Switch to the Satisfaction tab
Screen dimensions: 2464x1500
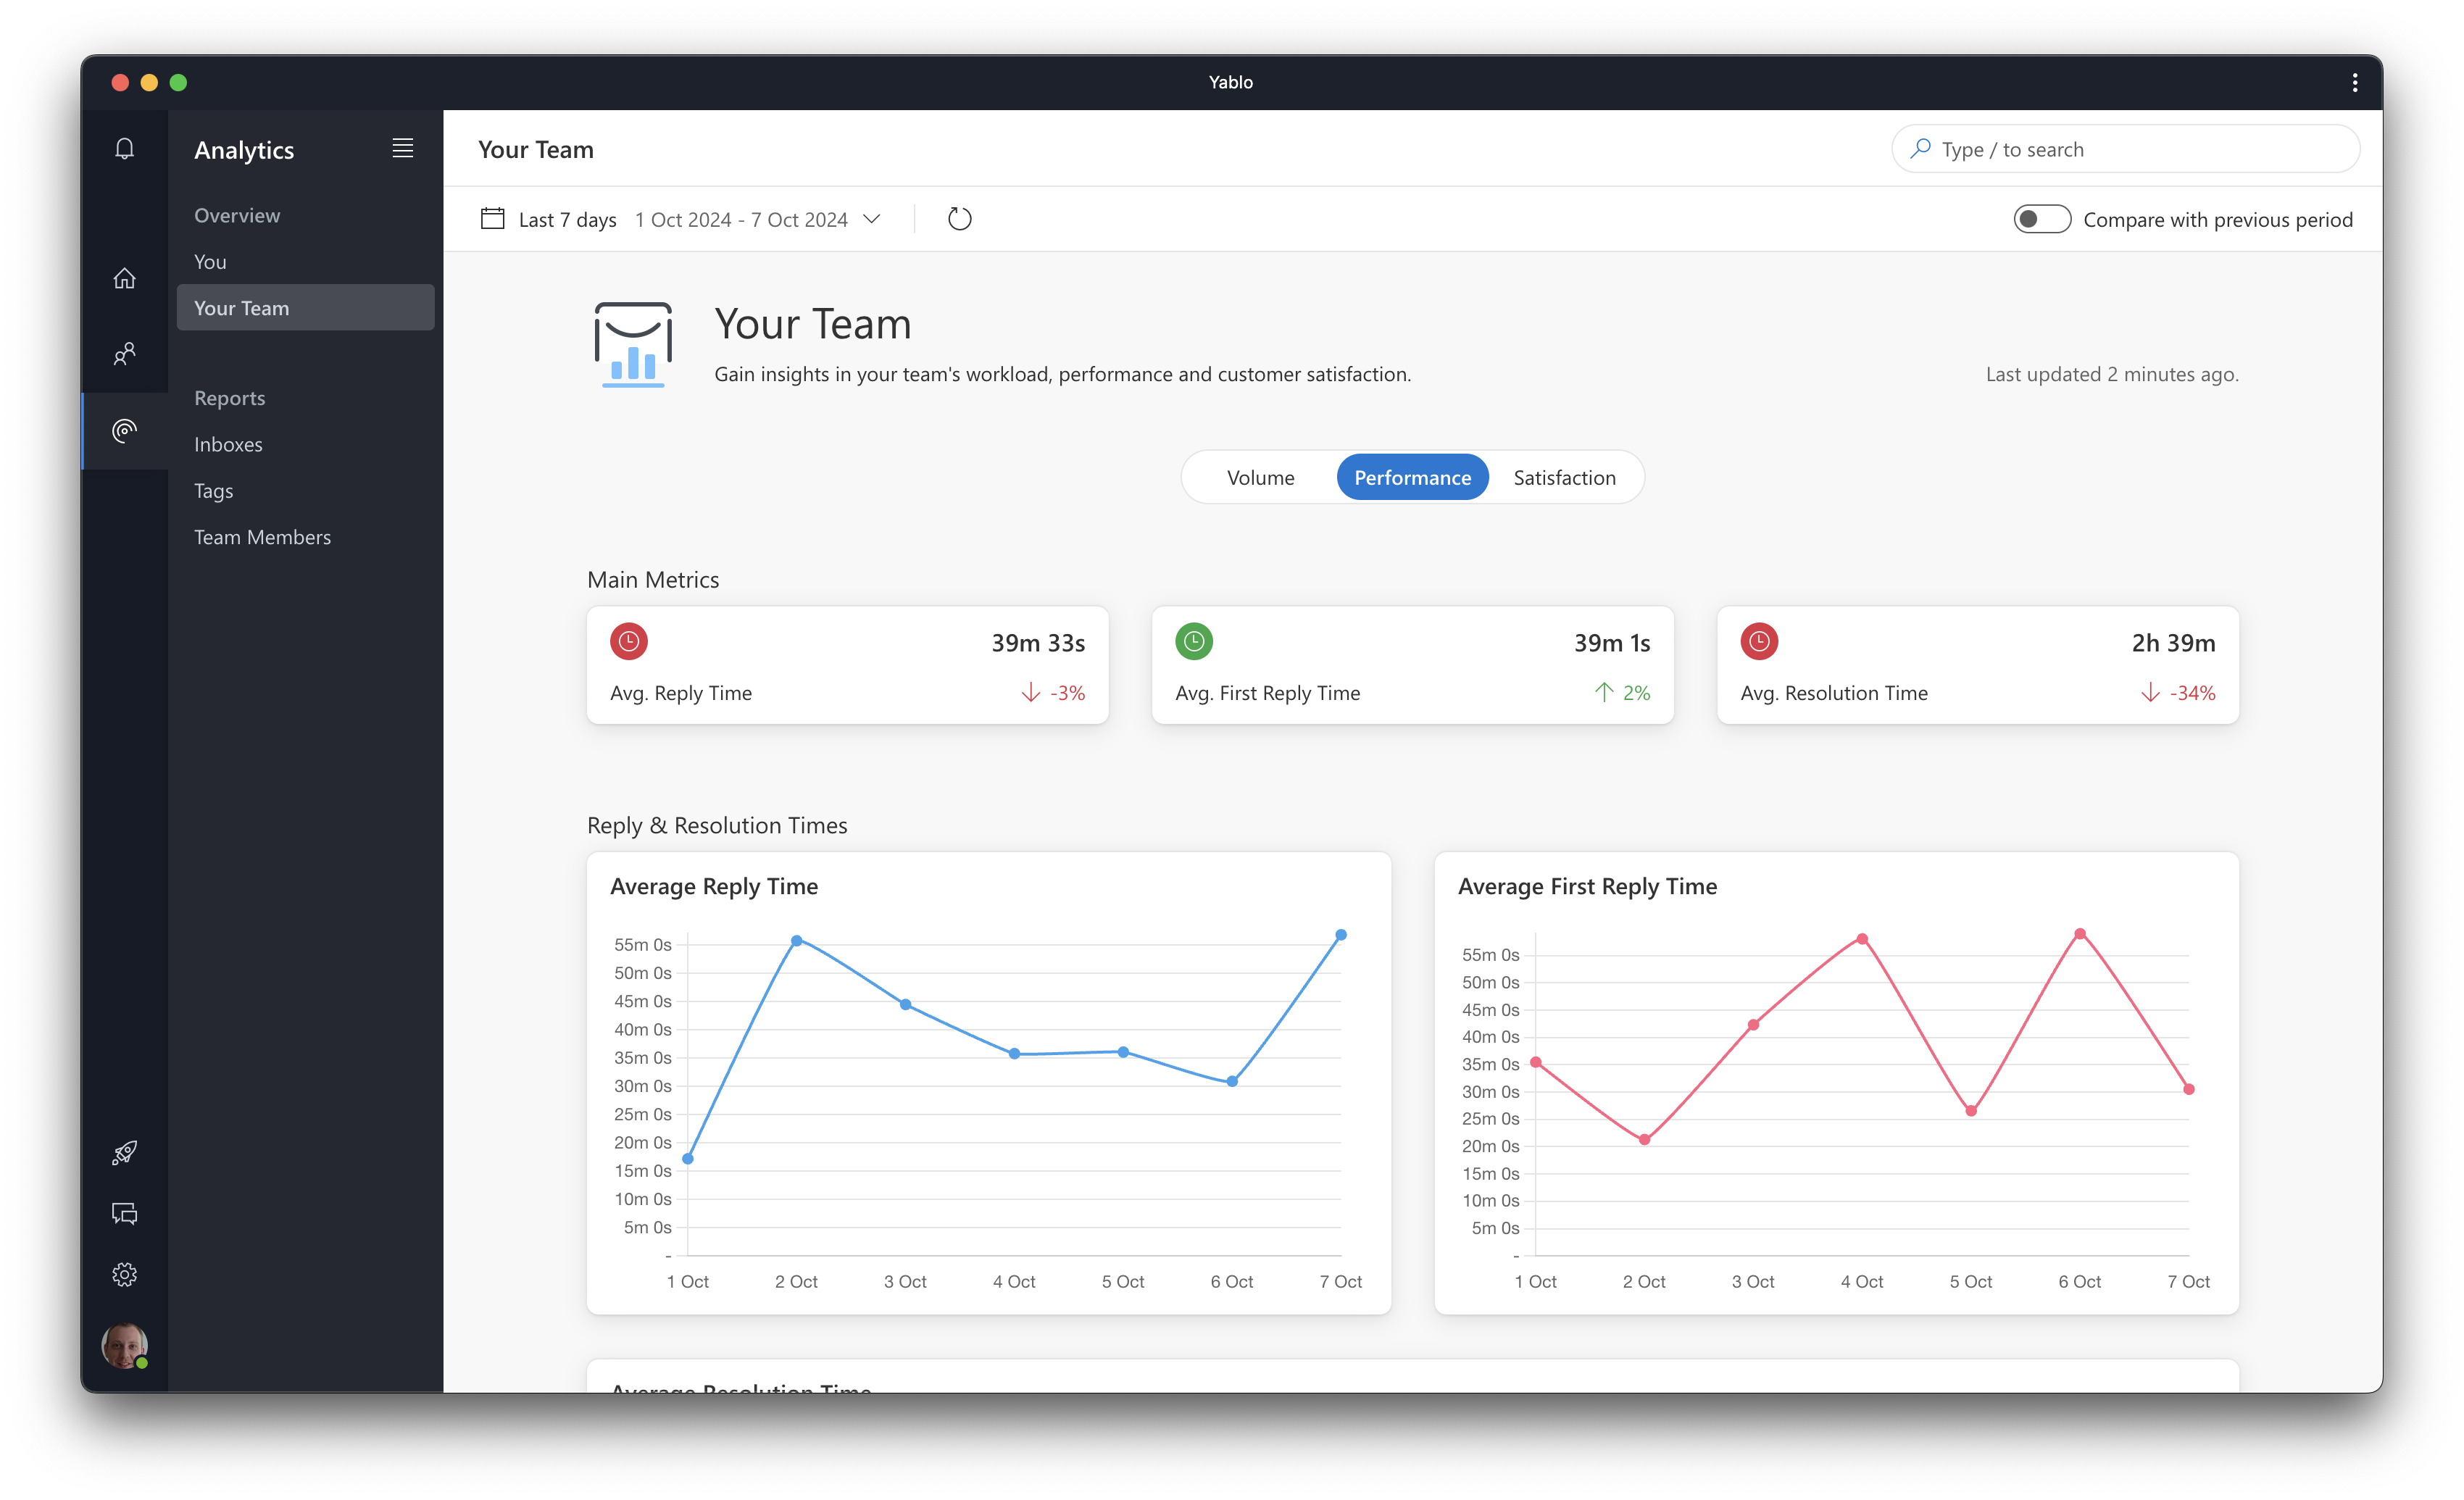[1564, 478]
